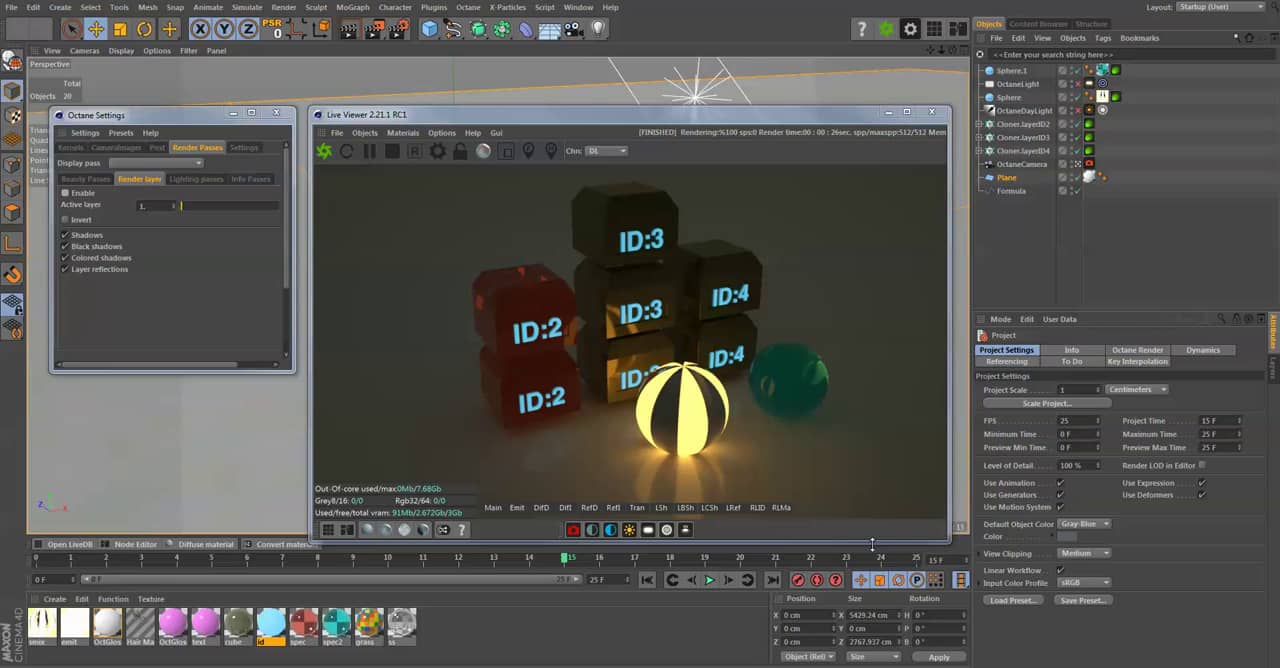This screenshot has width=1280, height=668.
Task: Click timeline frame 15 marker
Action: click(565, 558)
